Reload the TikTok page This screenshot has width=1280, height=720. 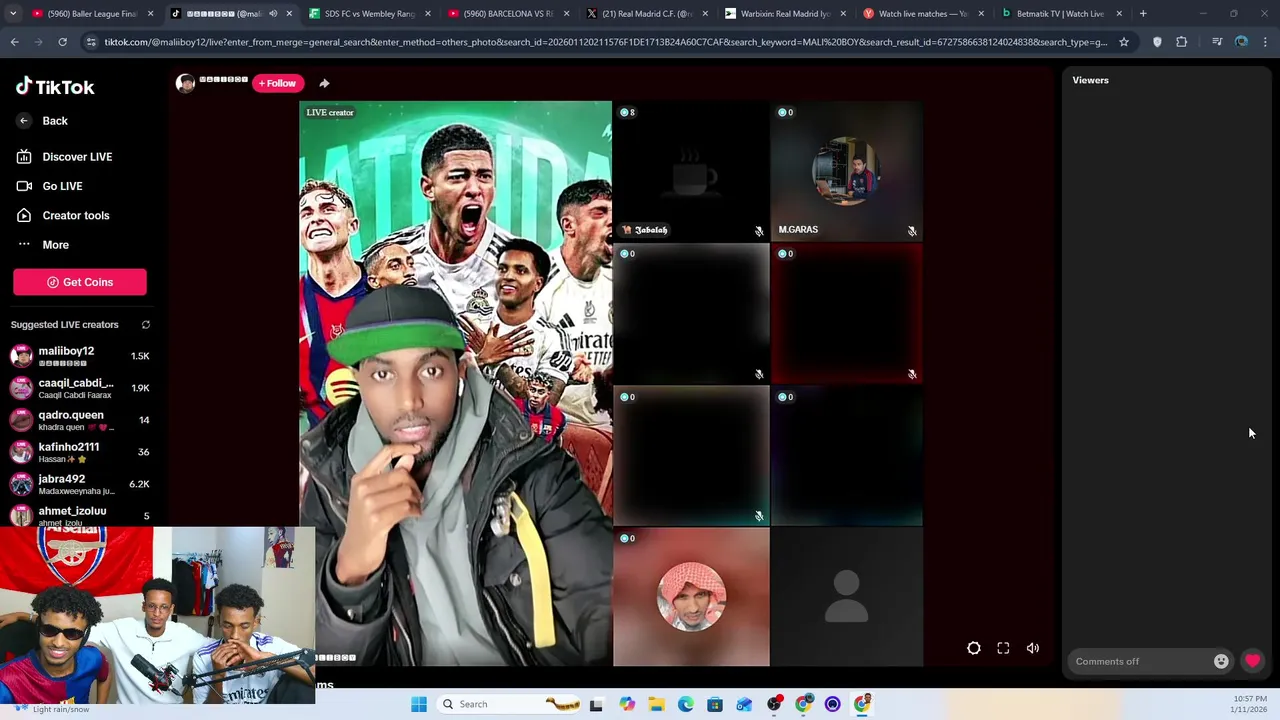click(x=62, y=42)
